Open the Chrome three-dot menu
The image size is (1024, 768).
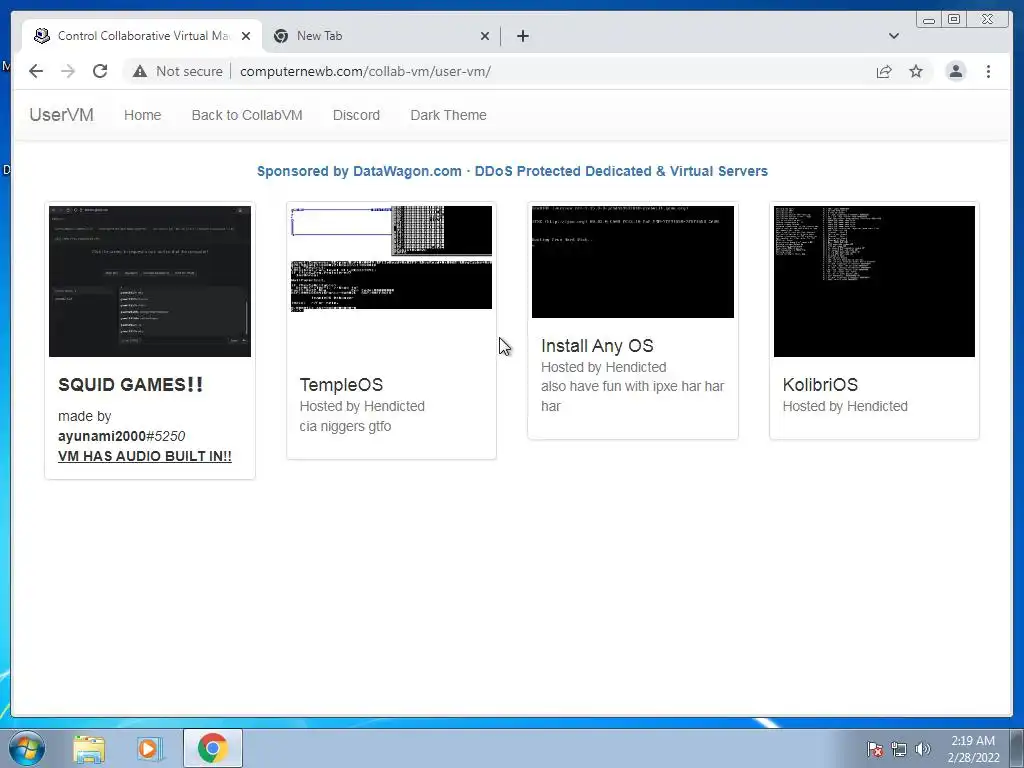point(988,71)
